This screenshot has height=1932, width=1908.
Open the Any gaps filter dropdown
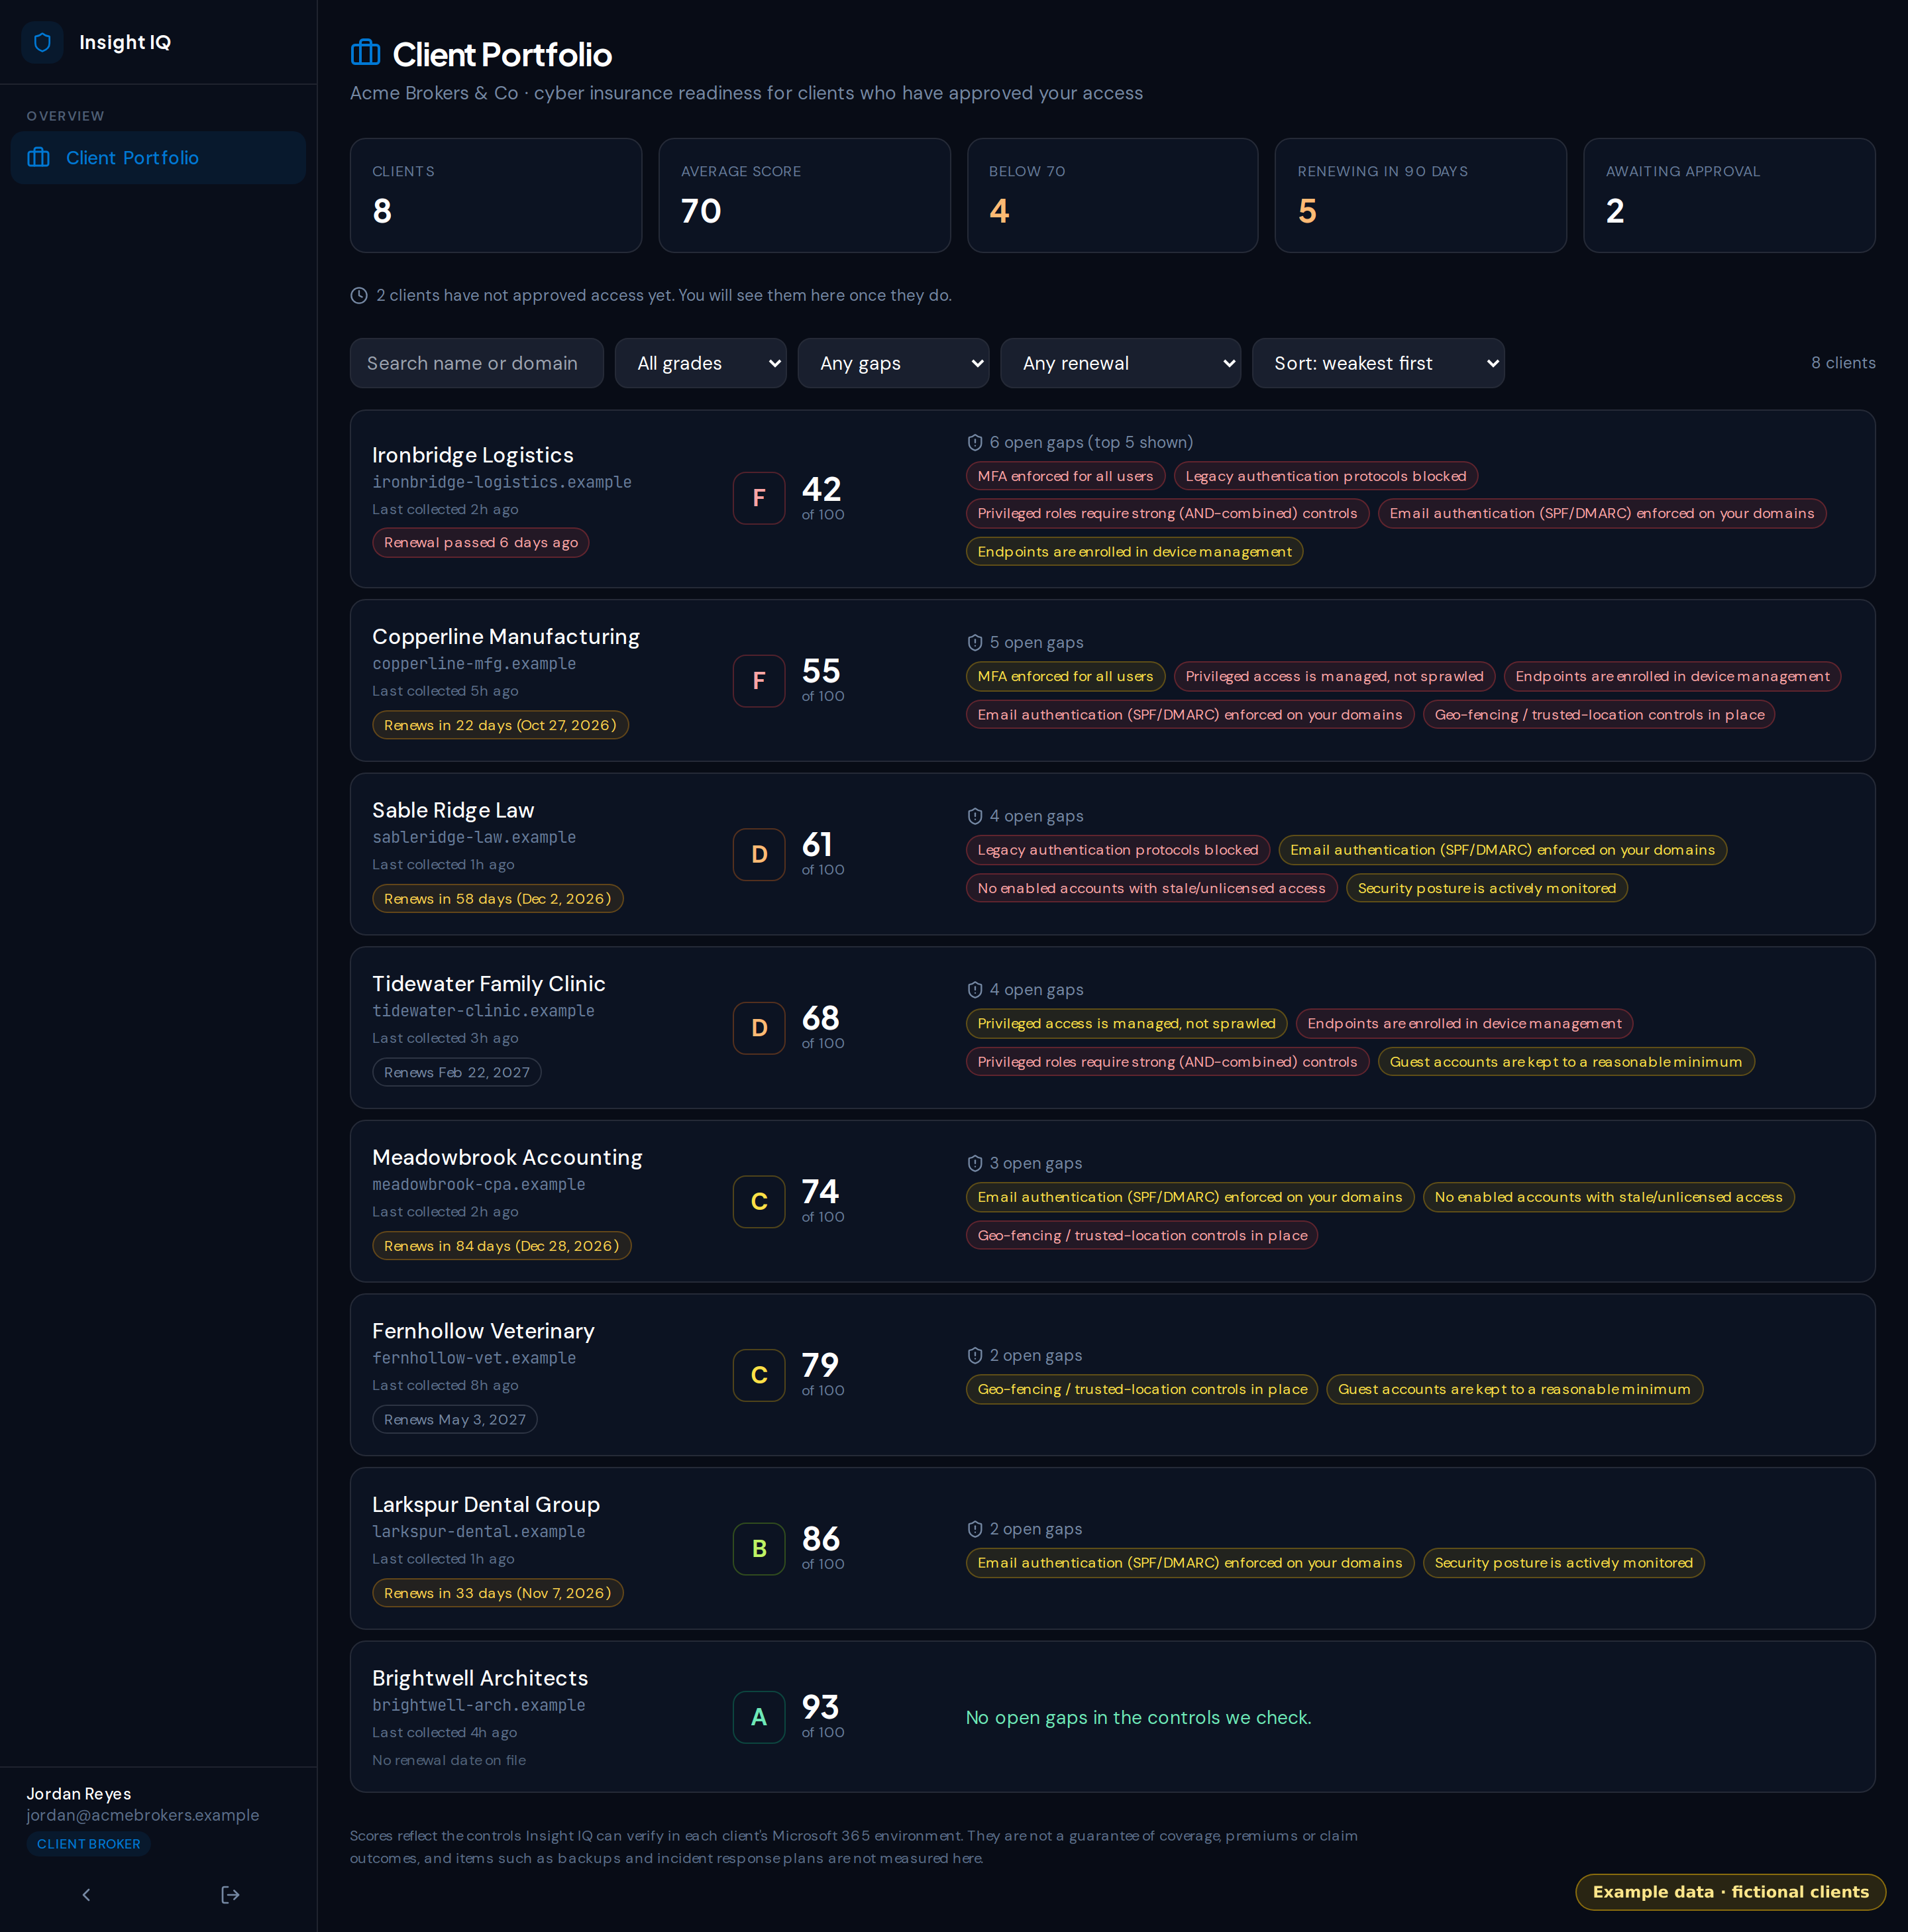tap(893, 363)
